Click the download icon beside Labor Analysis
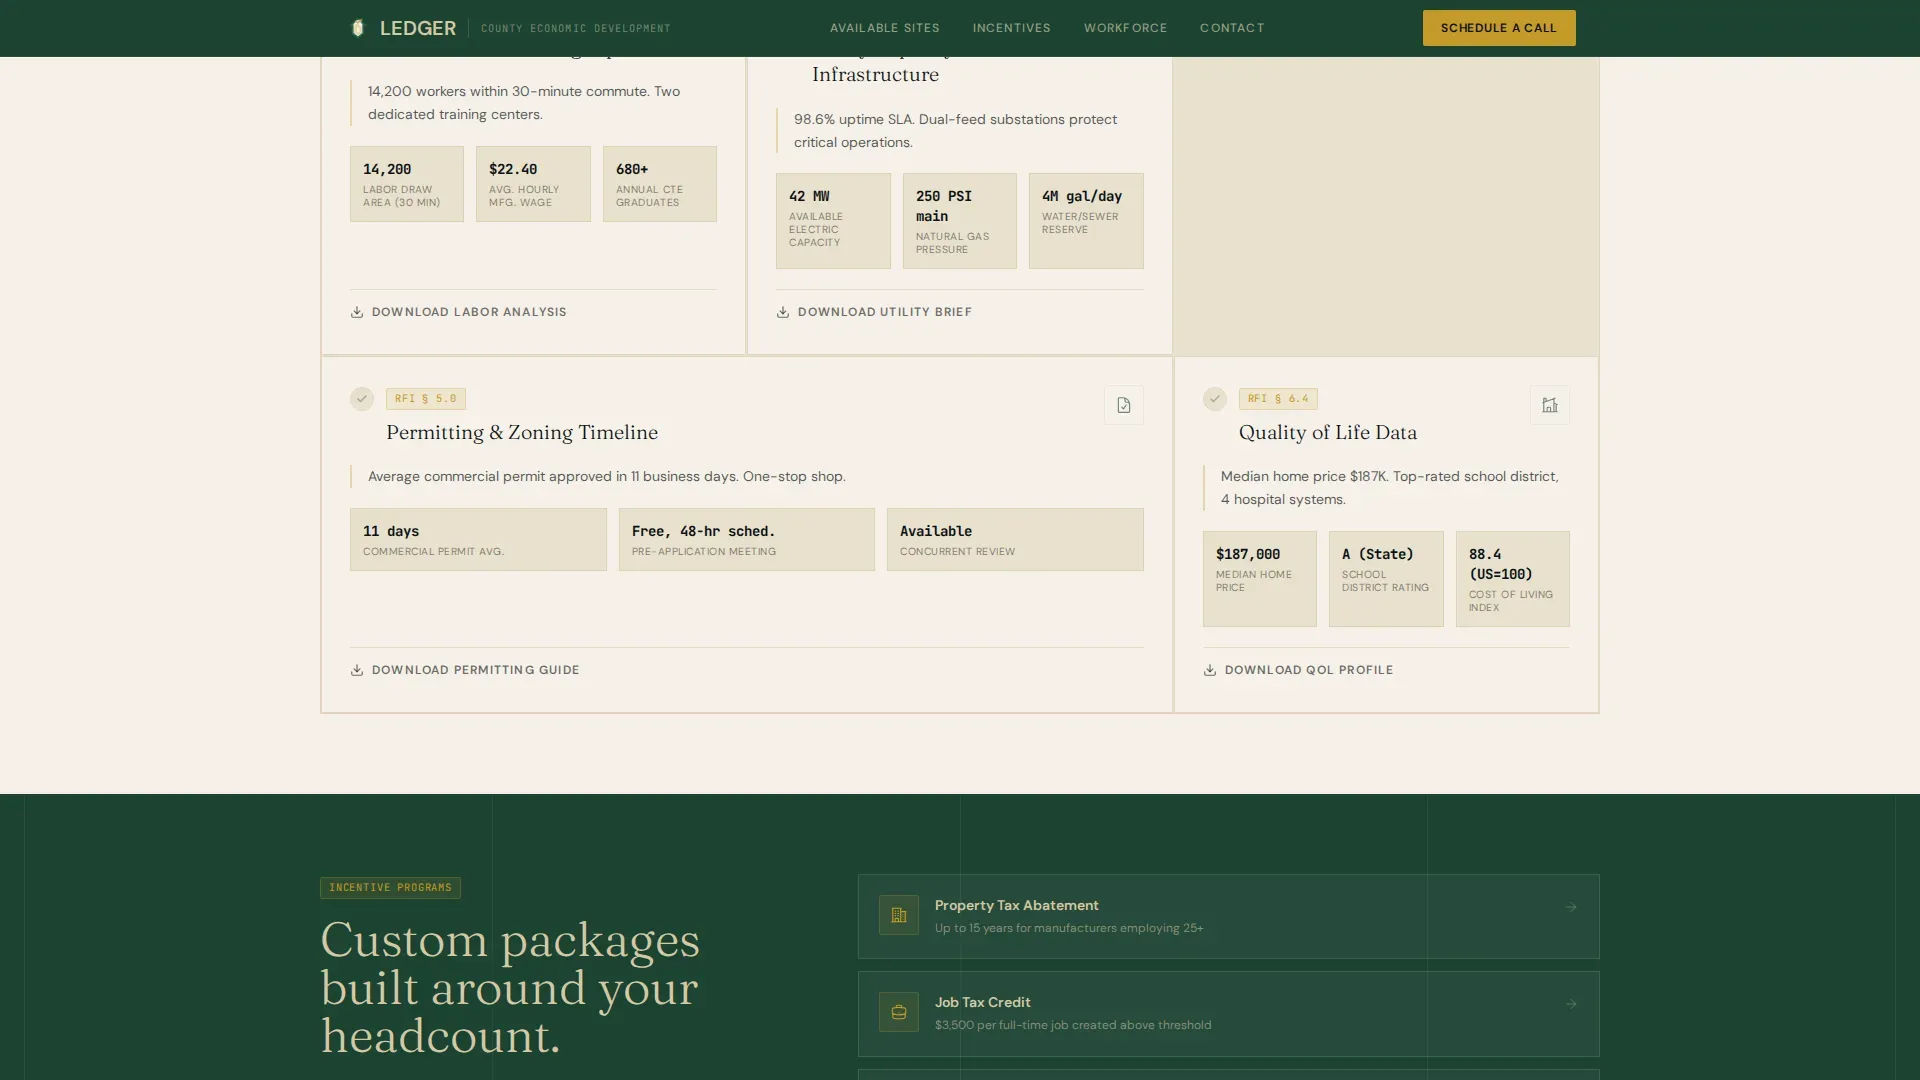The width and height of the screenshot is (1920, 1080). [x=357, y=312]
